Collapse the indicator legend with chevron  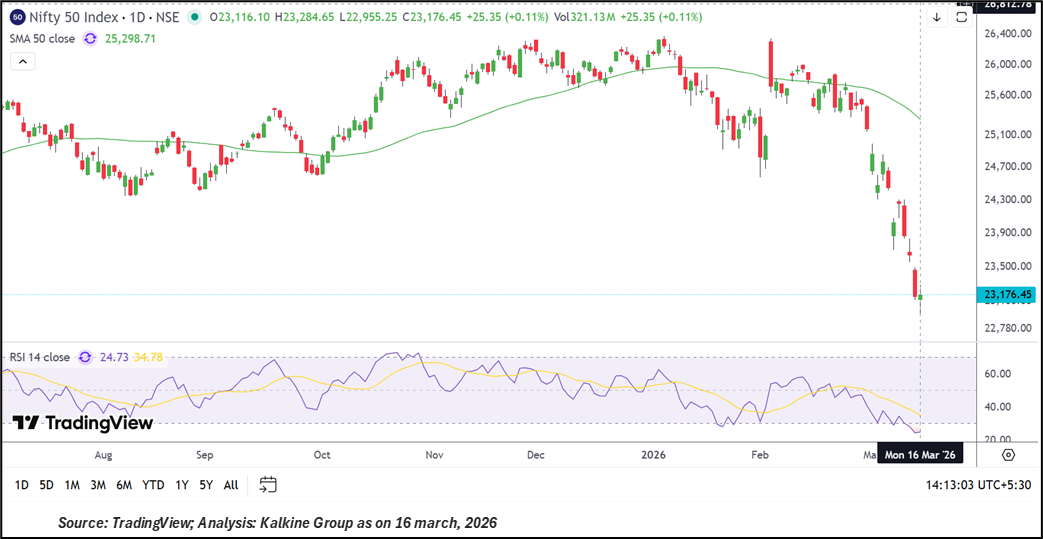23,61
